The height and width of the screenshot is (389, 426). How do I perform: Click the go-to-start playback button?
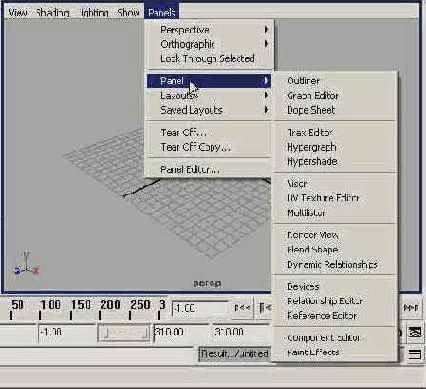point(242,308)
